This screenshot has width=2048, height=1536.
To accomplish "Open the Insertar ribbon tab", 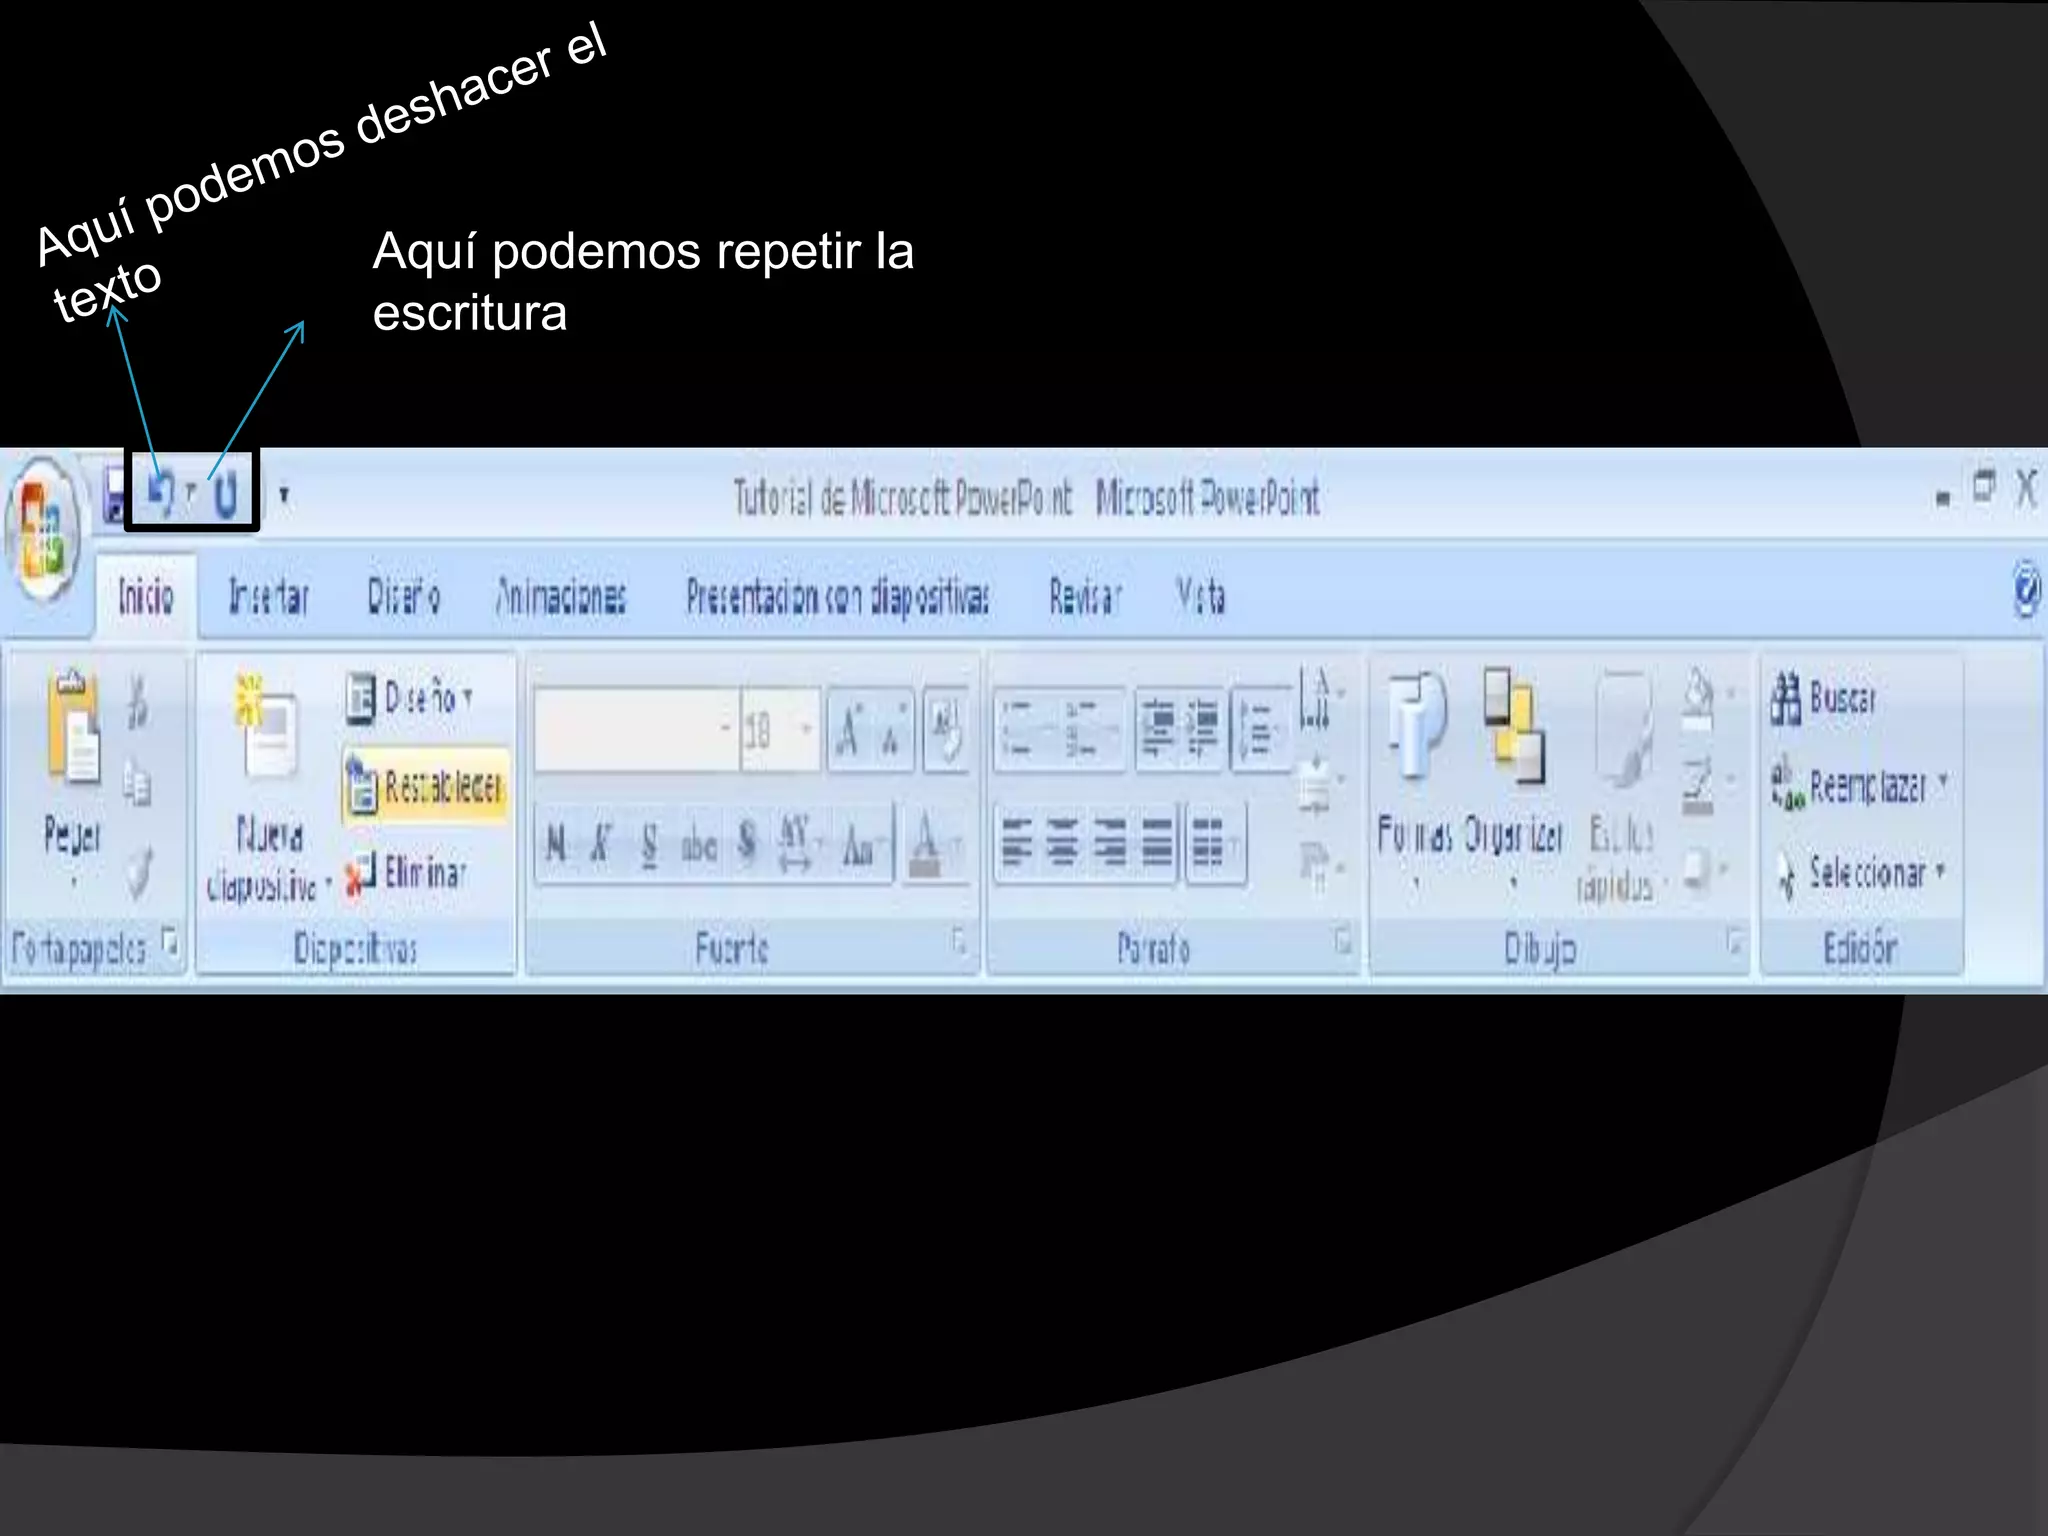I will click(268, 597).
